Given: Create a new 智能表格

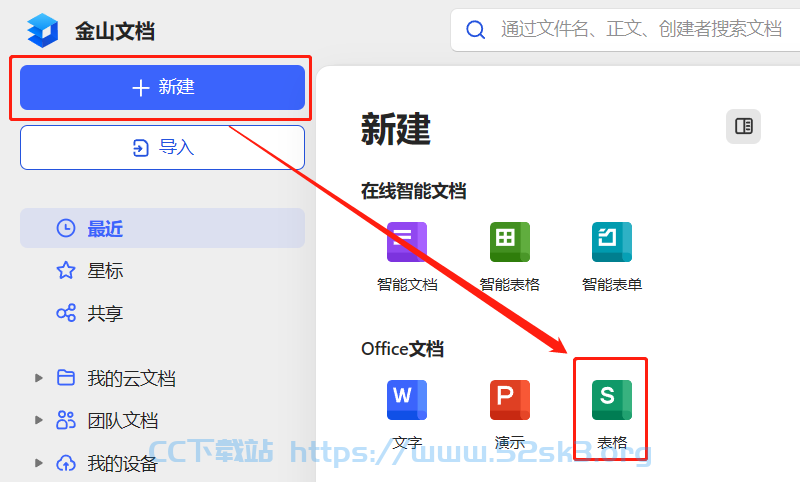Looking at the screenshot, I should [x=510, y=242].
